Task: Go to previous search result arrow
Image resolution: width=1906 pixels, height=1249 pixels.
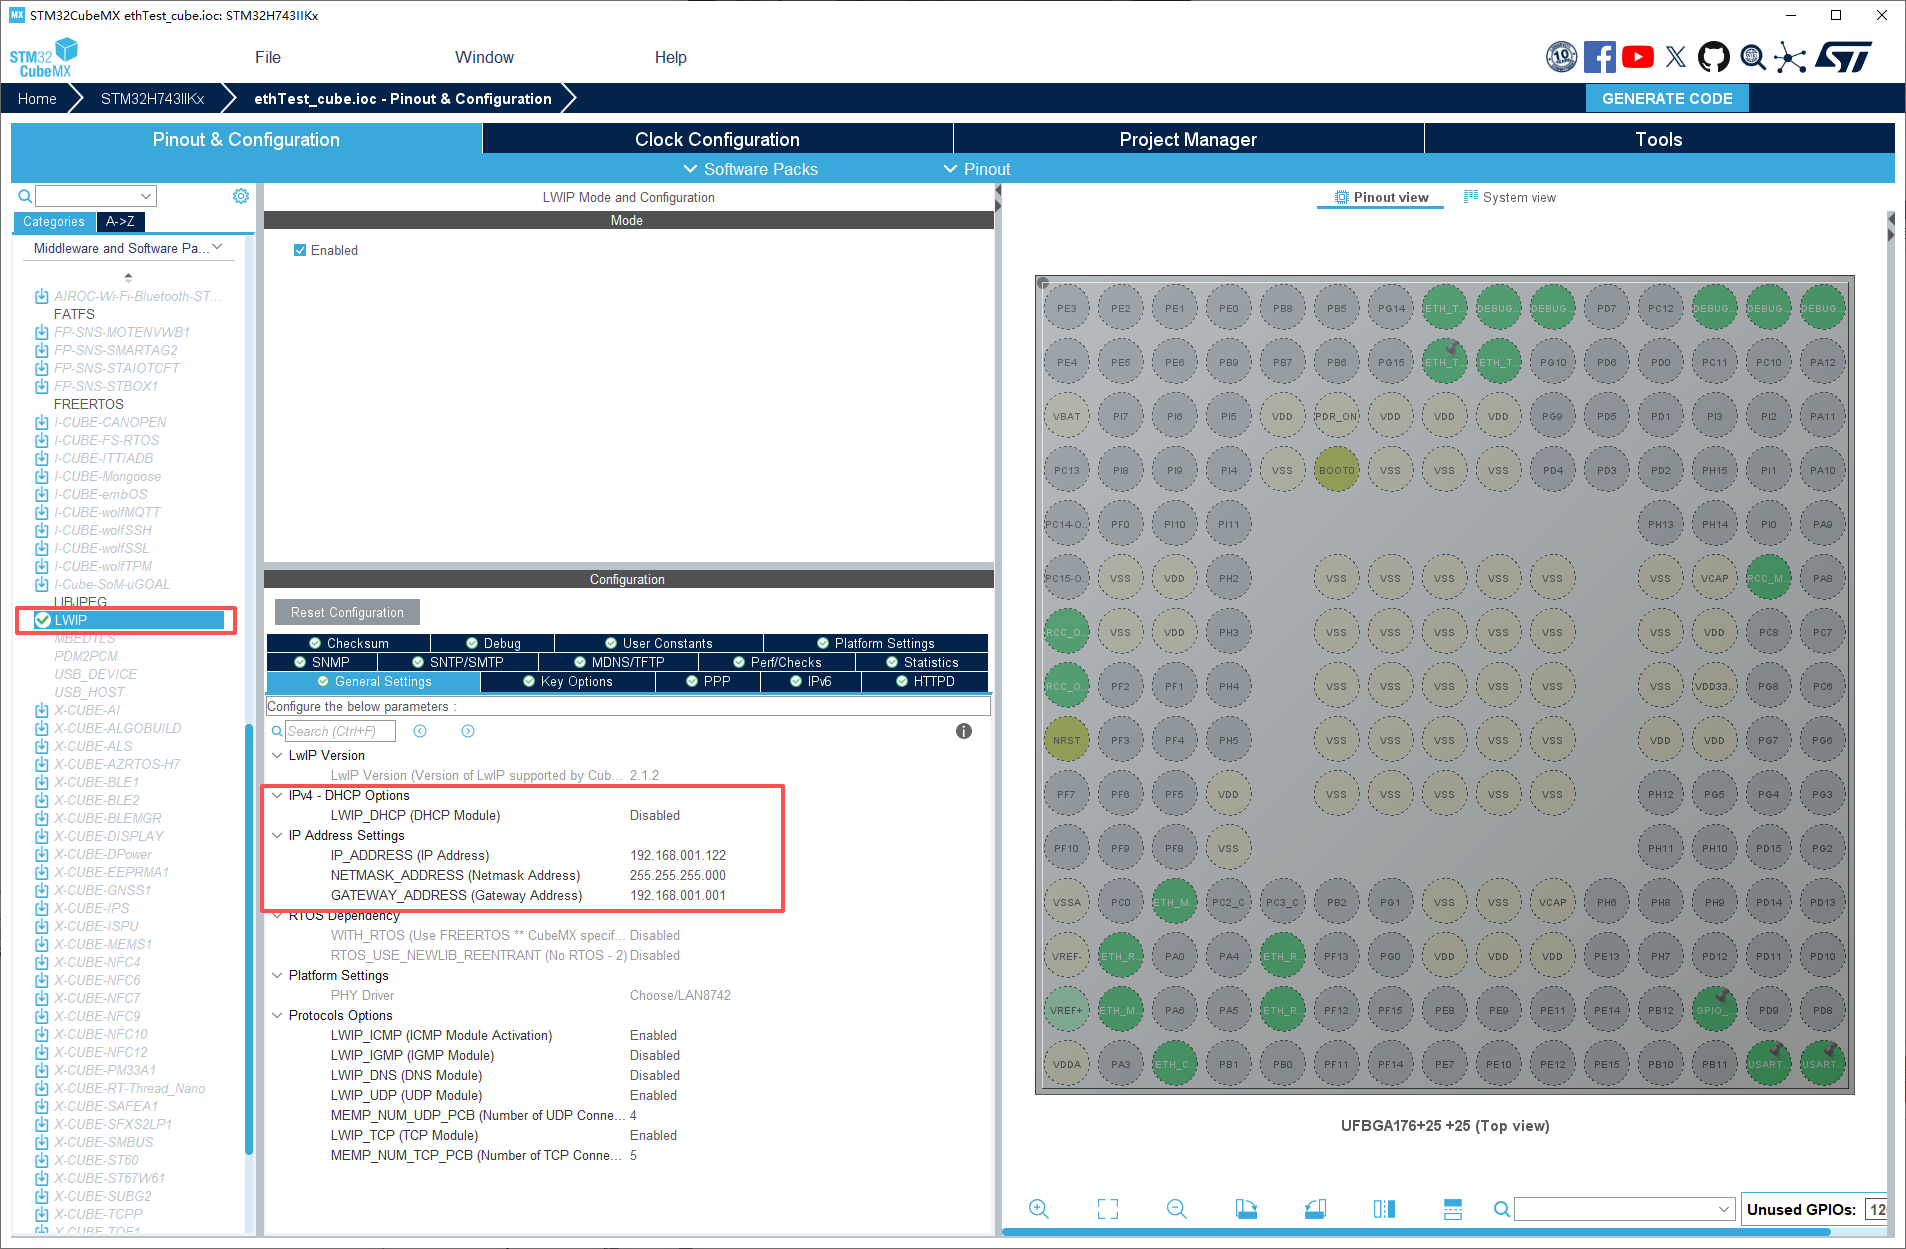Action: (420, 731)
